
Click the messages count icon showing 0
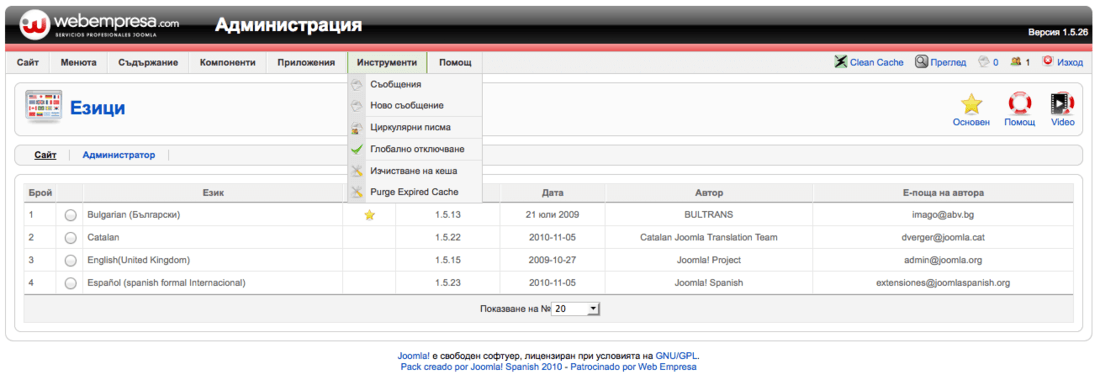coord(984,62)
